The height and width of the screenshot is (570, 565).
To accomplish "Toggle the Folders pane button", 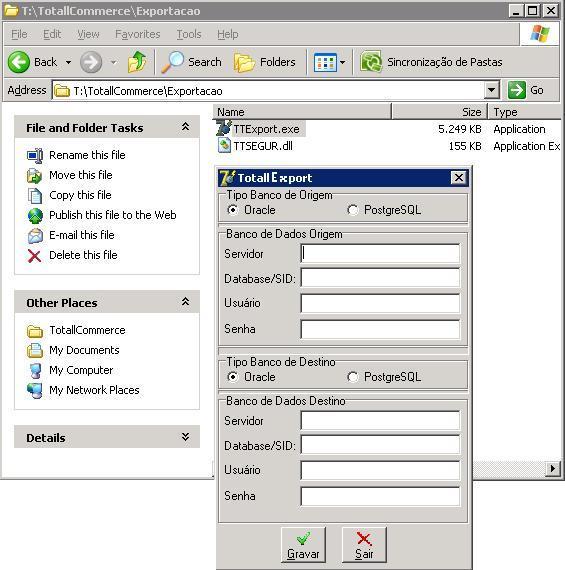I will point(265,62).
